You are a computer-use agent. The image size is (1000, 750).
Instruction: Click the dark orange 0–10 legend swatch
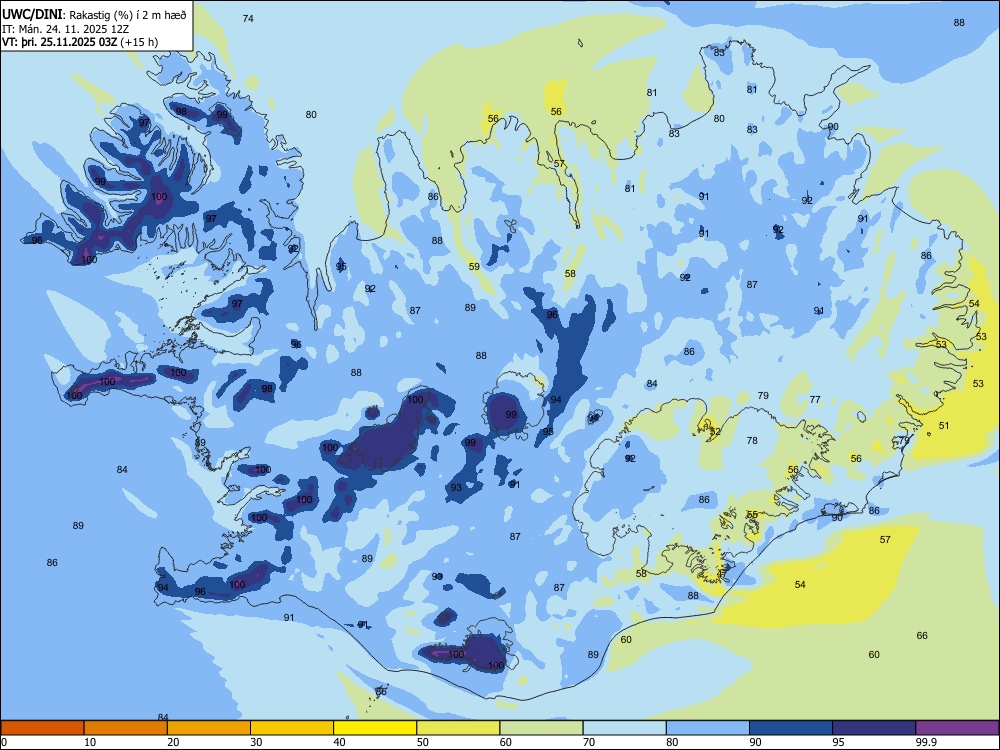pos(42,728)
